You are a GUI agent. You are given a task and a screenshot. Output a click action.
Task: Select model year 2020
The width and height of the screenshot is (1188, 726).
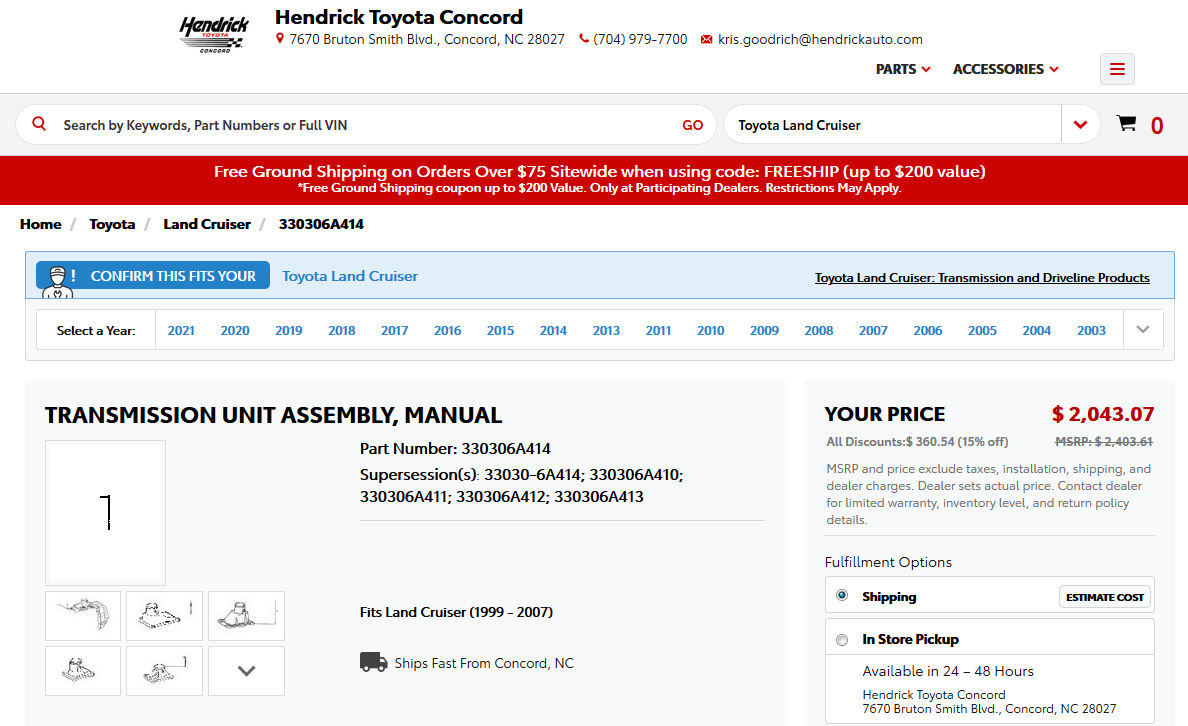(x=235, y=330)
